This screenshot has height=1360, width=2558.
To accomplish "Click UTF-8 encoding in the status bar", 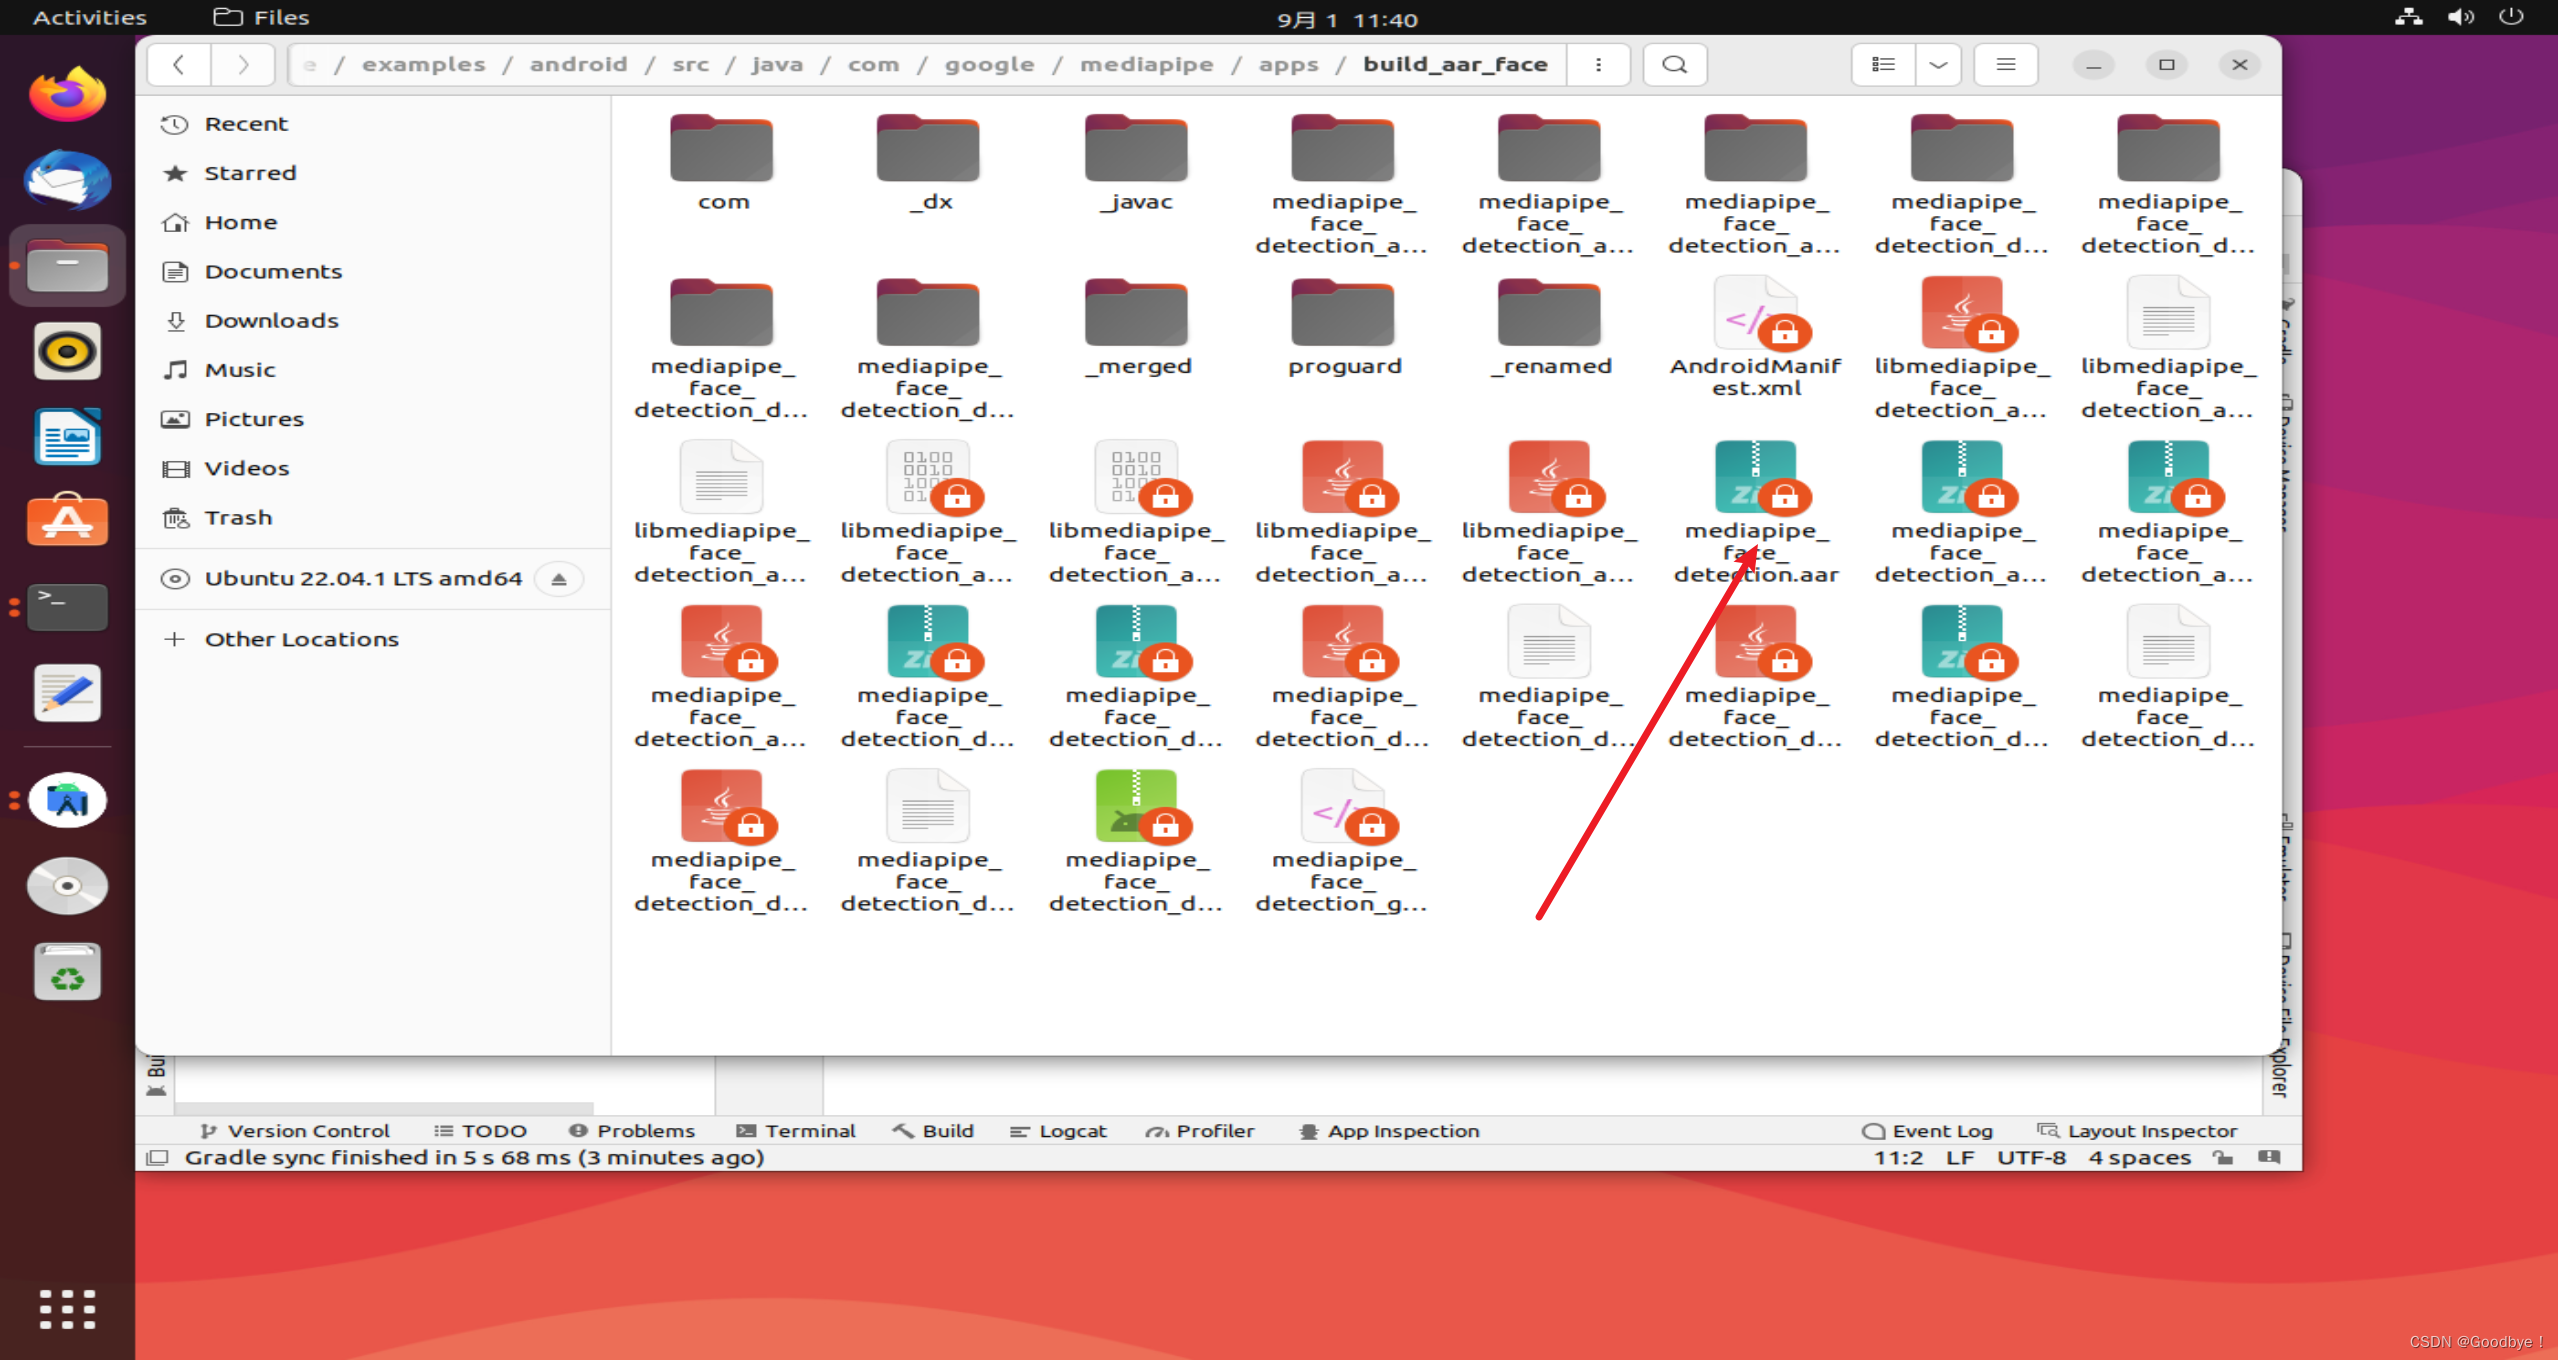I will pos(2032,1158).
